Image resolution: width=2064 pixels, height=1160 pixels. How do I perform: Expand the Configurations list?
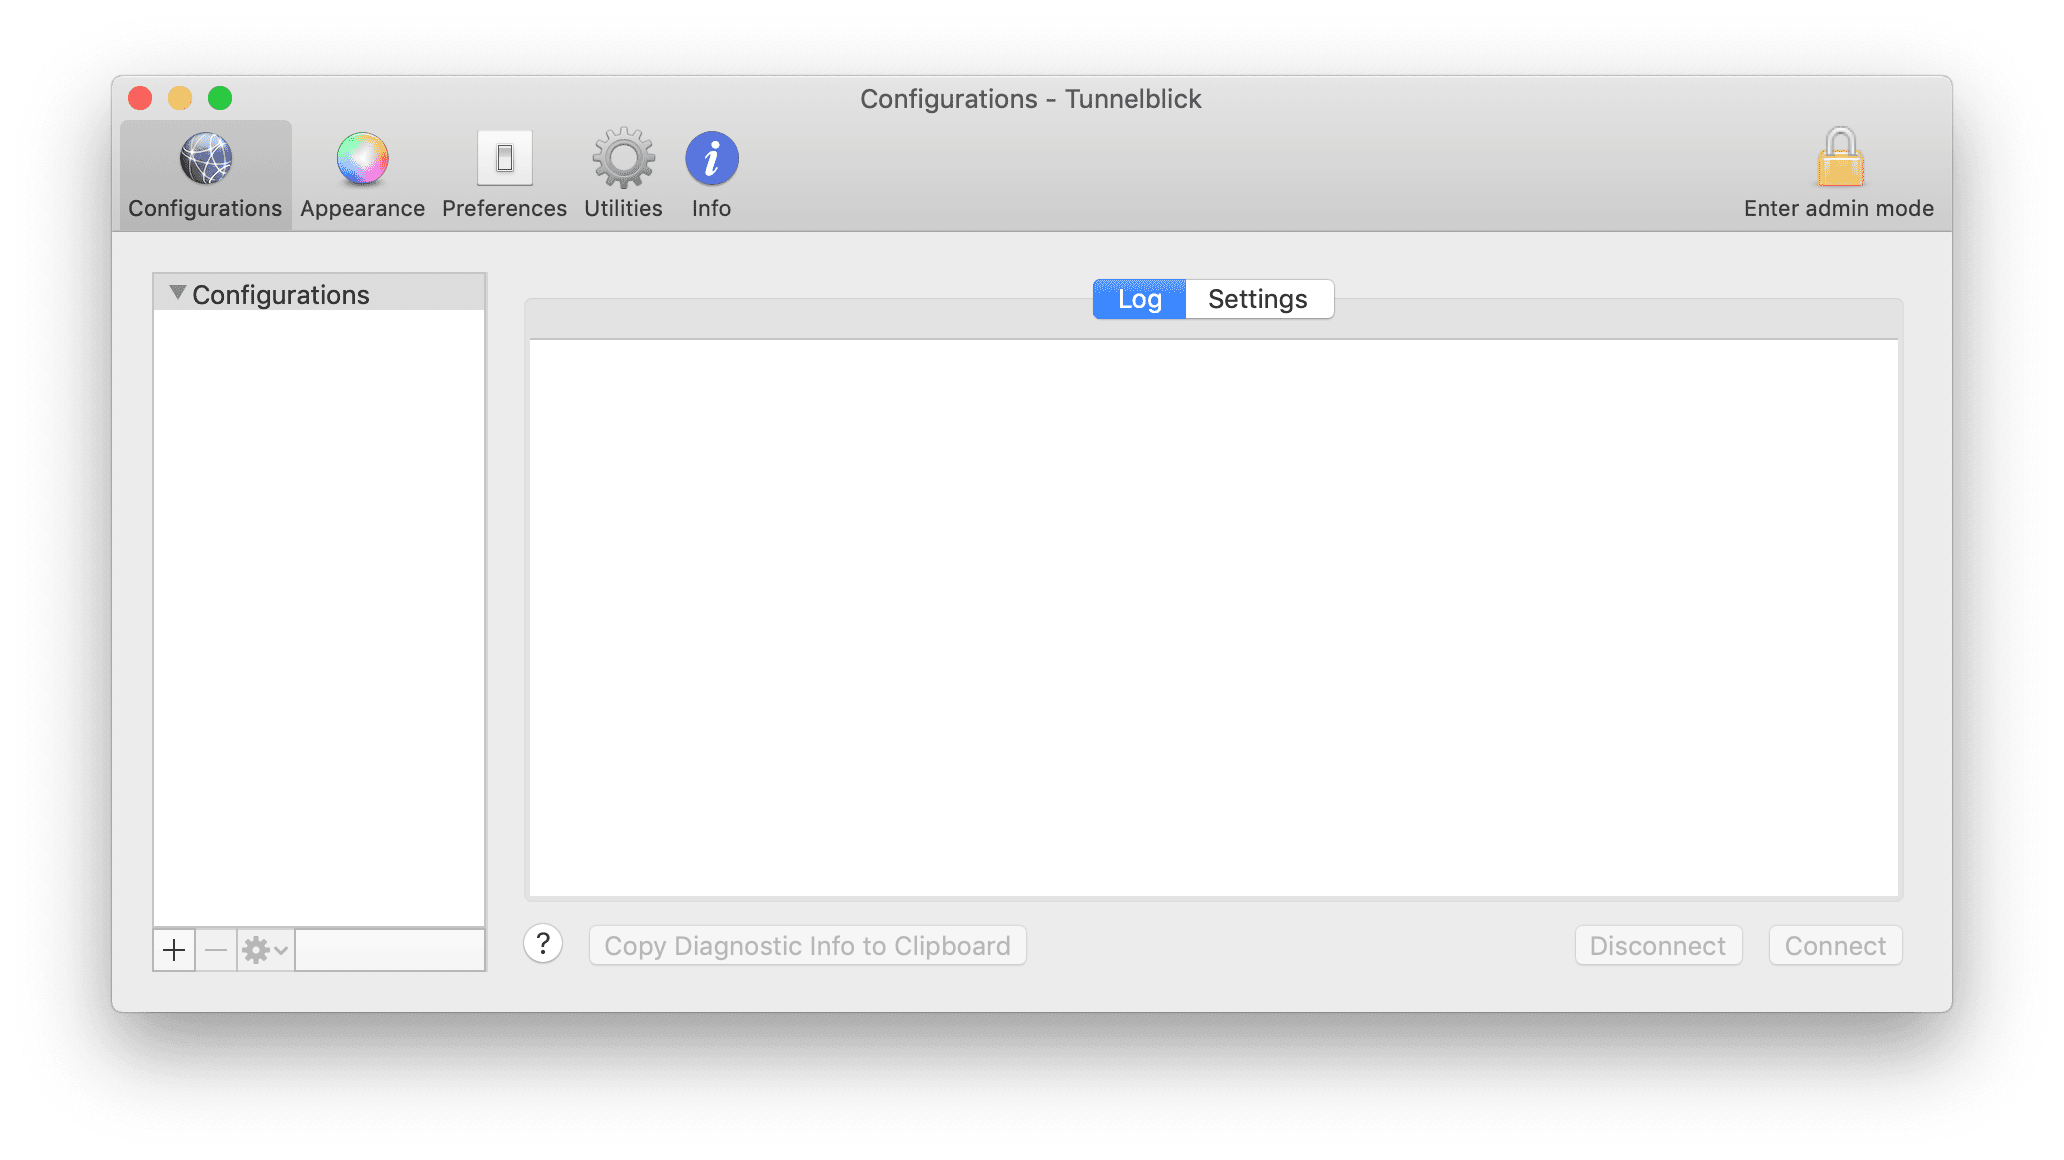[x=173, y=294]
